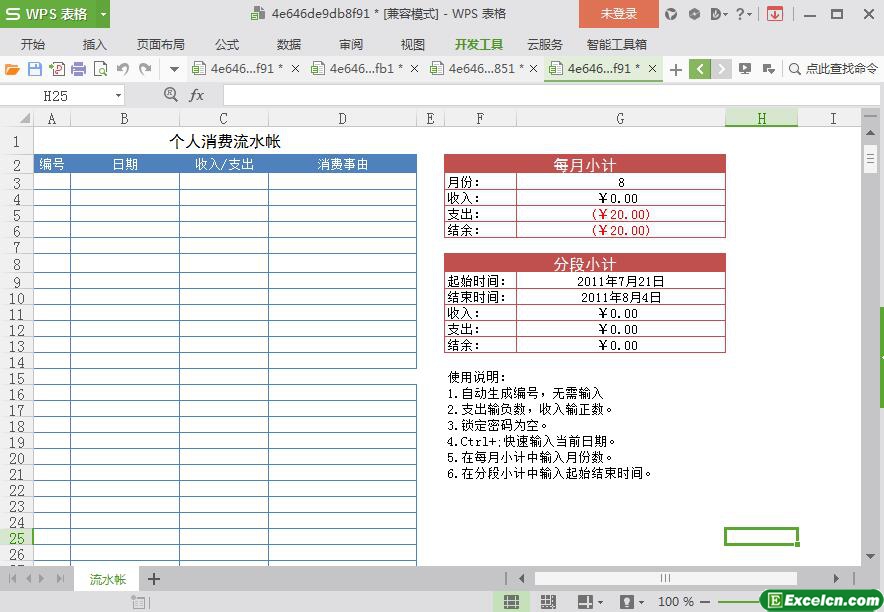This screenshot has width=884, height=612.
Task: Open Print Preview from the toolbar
Action: click(x=101, y=69)
